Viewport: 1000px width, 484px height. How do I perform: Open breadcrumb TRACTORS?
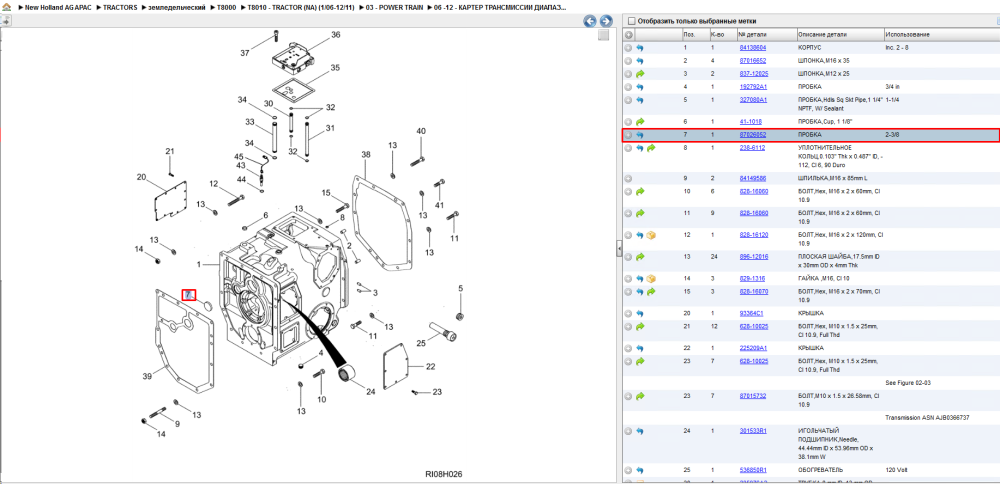[119, 6]
